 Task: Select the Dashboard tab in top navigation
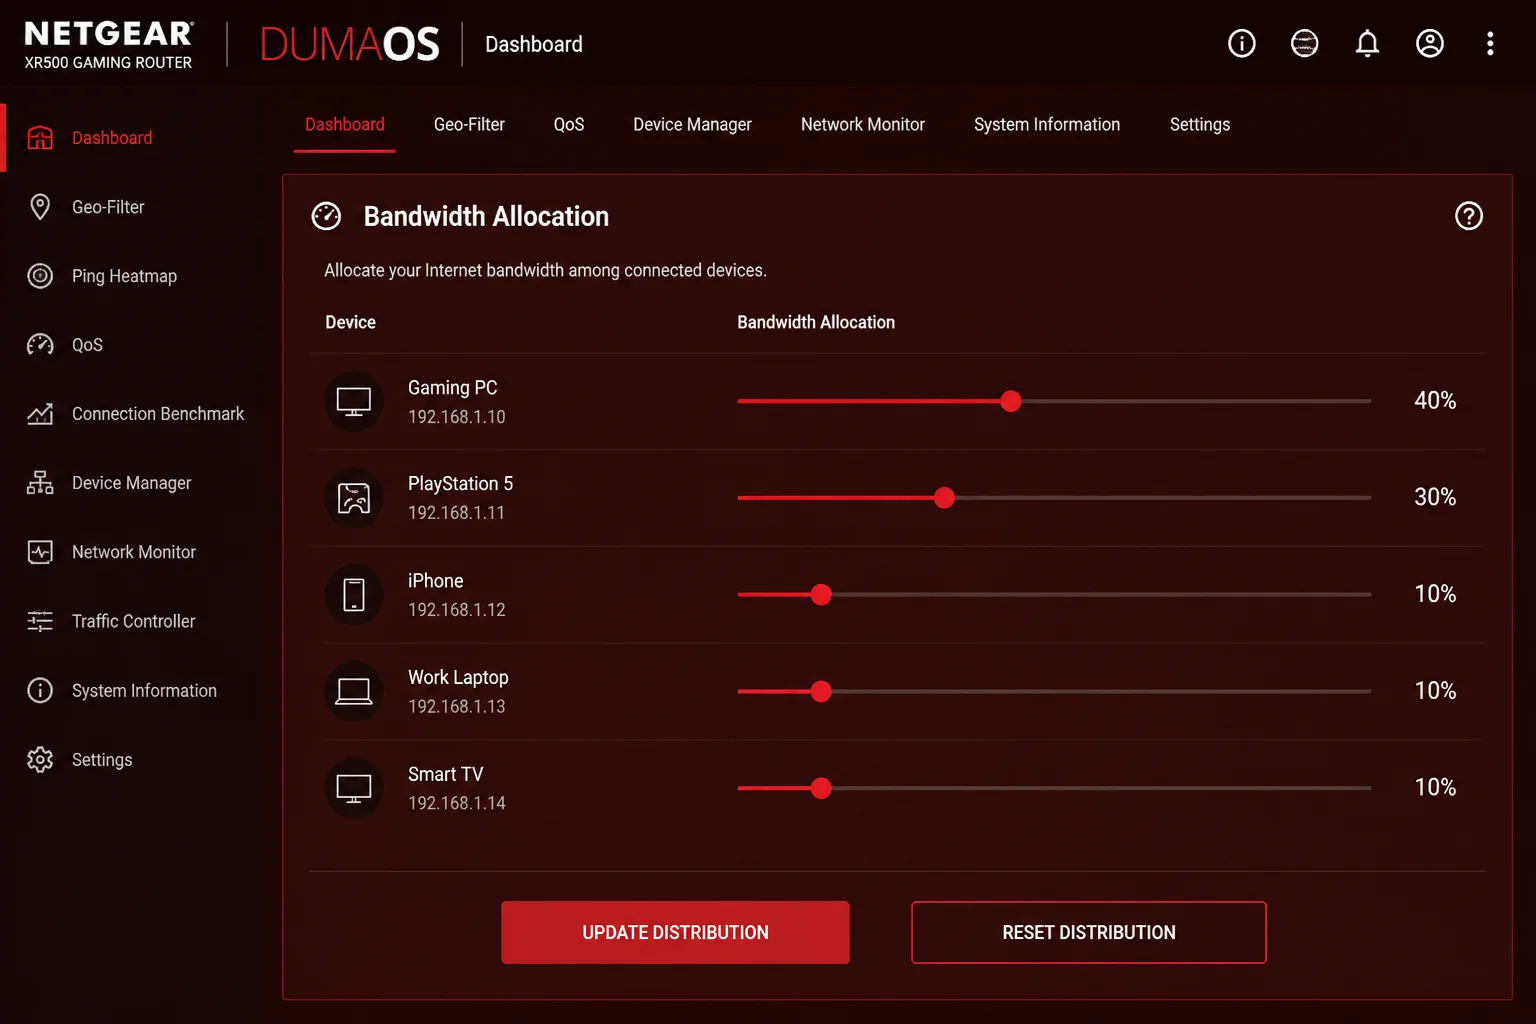(x=344, y=124)
